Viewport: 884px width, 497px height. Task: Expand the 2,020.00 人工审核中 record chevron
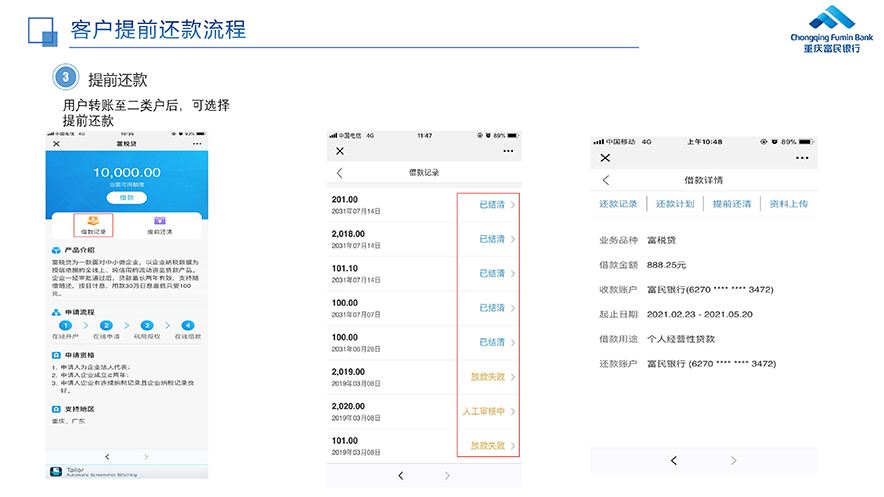(513, 411)
